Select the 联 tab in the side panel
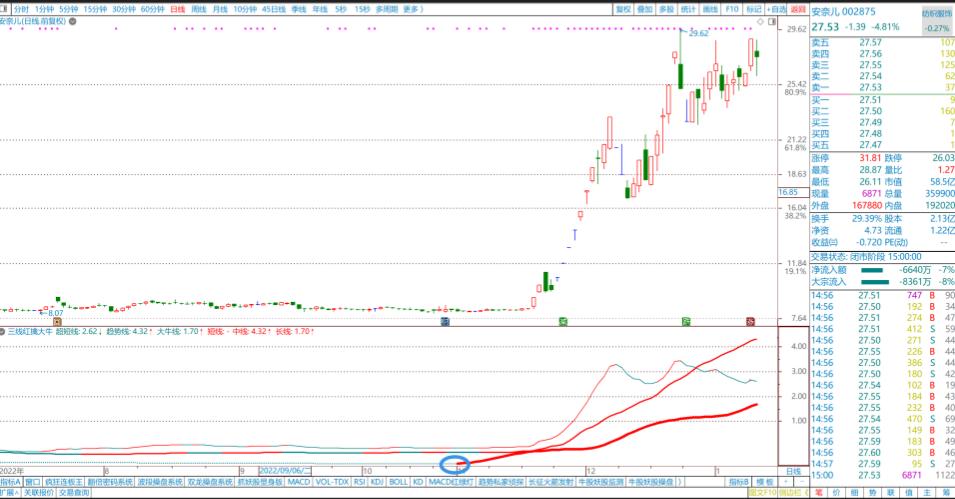The image size is (955, 499). 890,492
